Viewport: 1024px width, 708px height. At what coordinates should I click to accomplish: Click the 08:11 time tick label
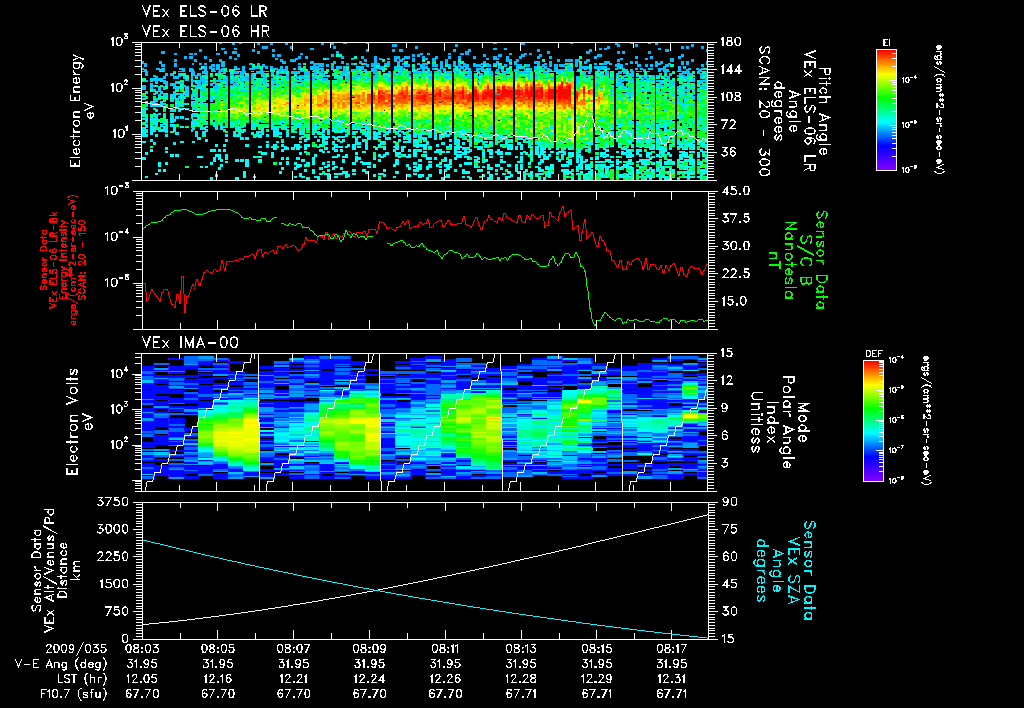pyautogui.click(x=445, y=649)
